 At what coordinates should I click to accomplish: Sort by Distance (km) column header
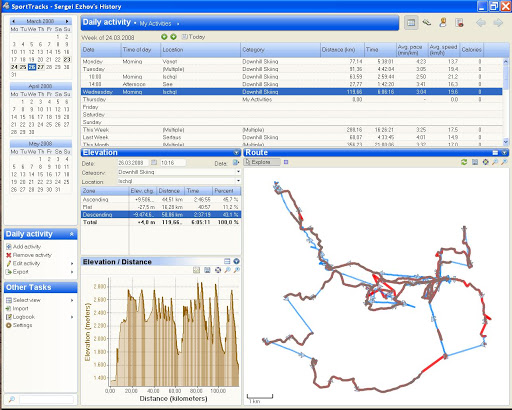(x=342, y=50)
